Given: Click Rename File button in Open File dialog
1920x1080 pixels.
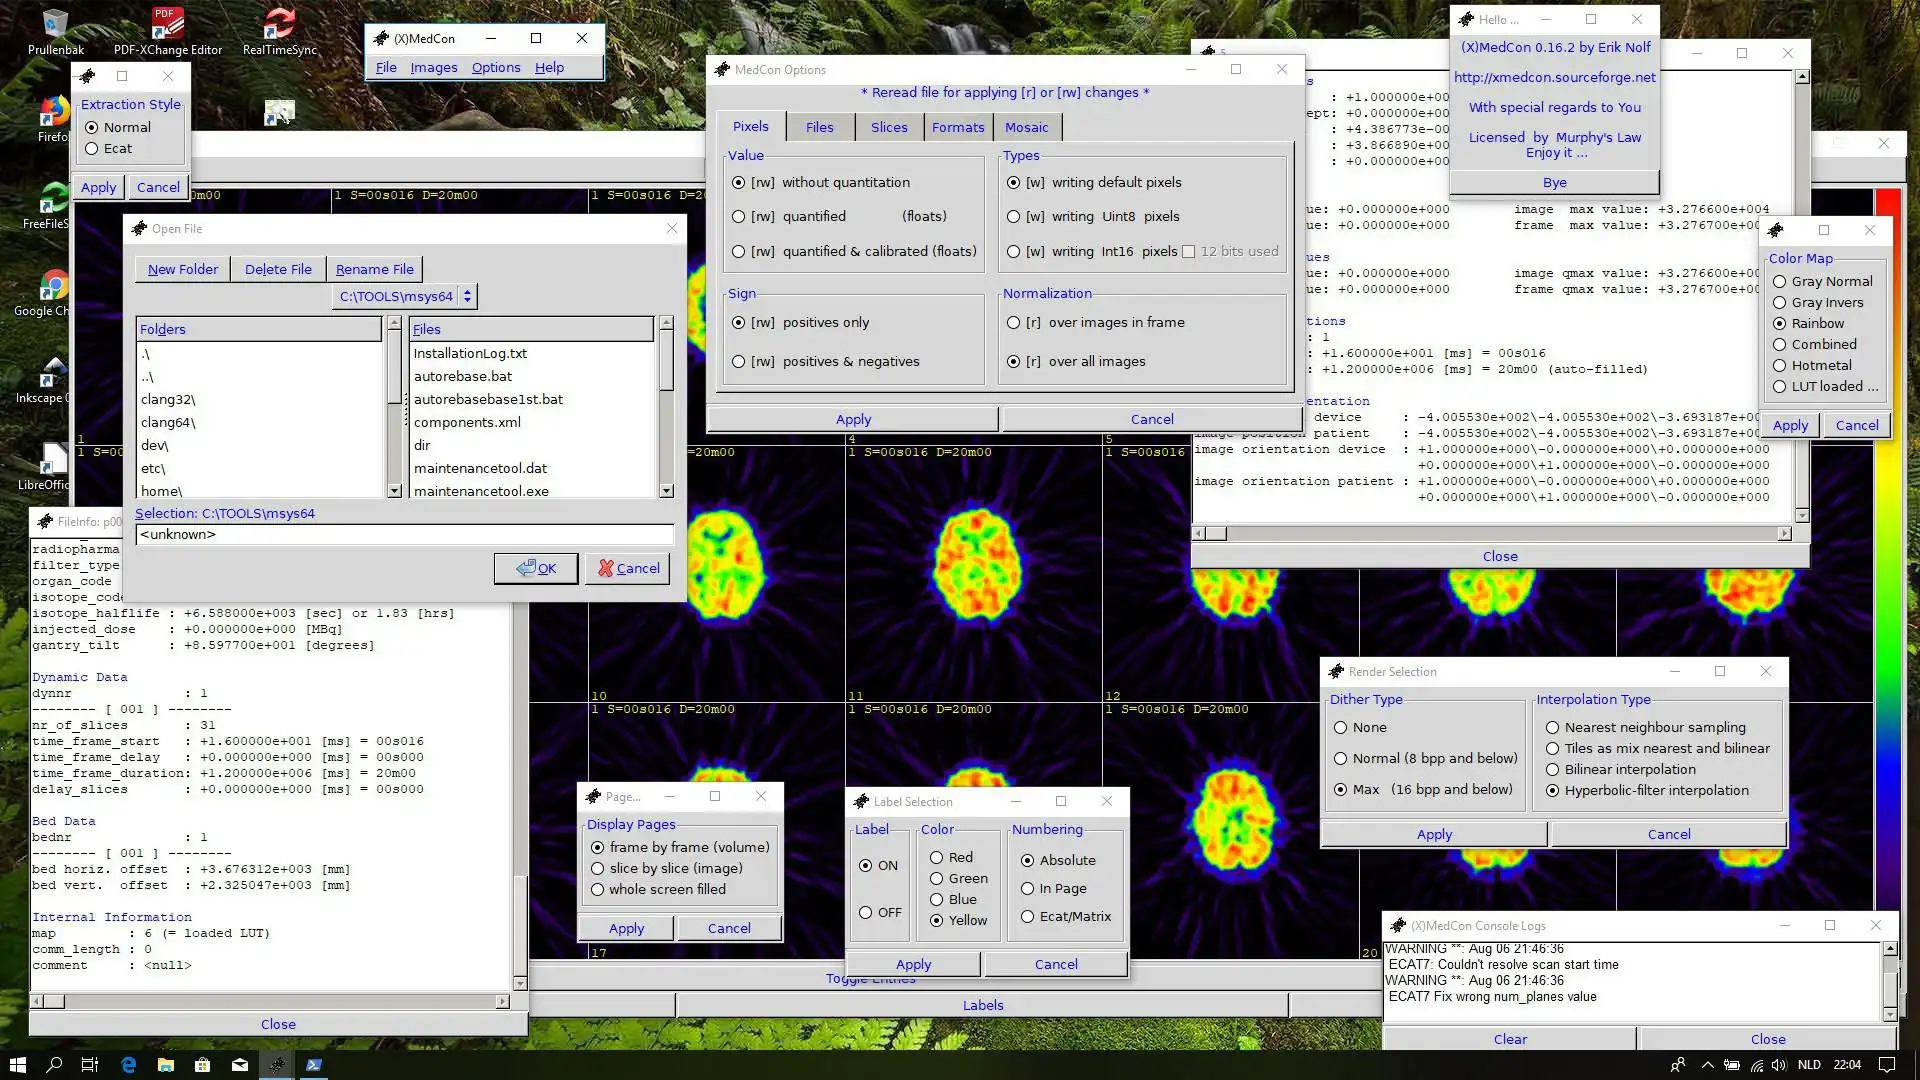Looking at the screenshot, I should click(x=373, y=269).
